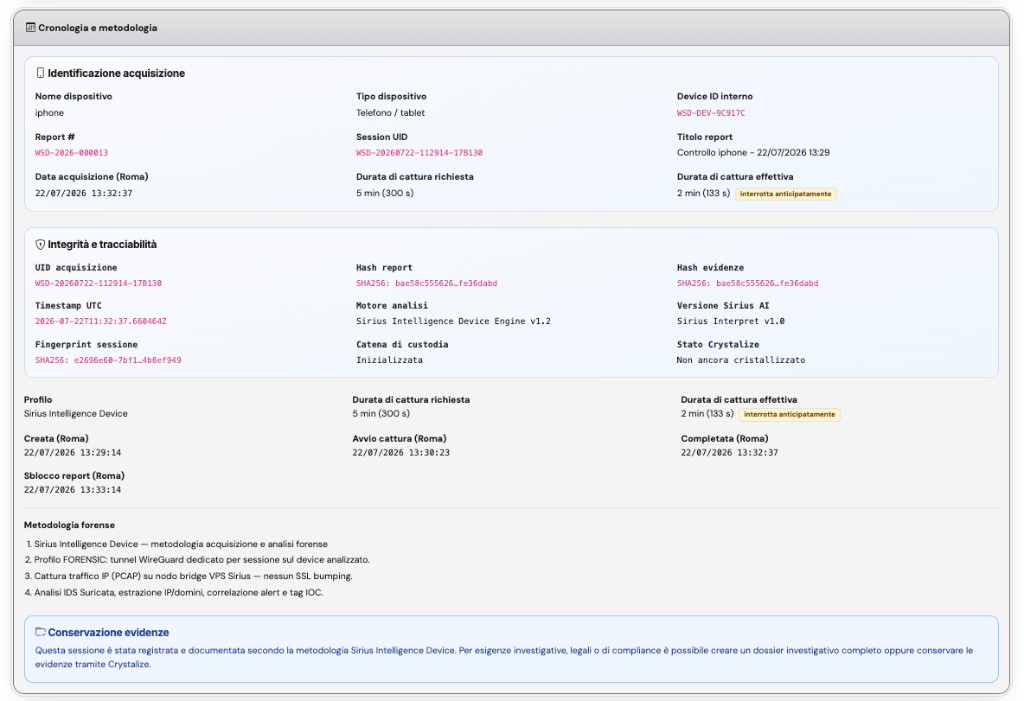Click the Cronologia e metodologia panel icon
Viewport: 1024px width, 701px height.
pos(31,27)
